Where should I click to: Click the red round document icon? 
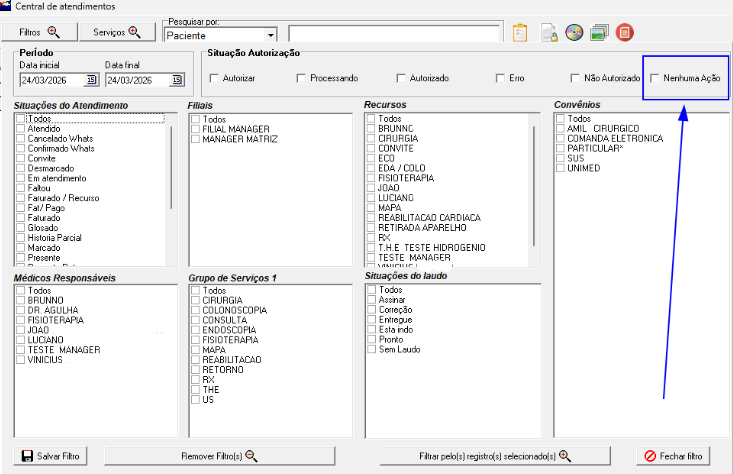pyautogui.click(x=625, y=32)
